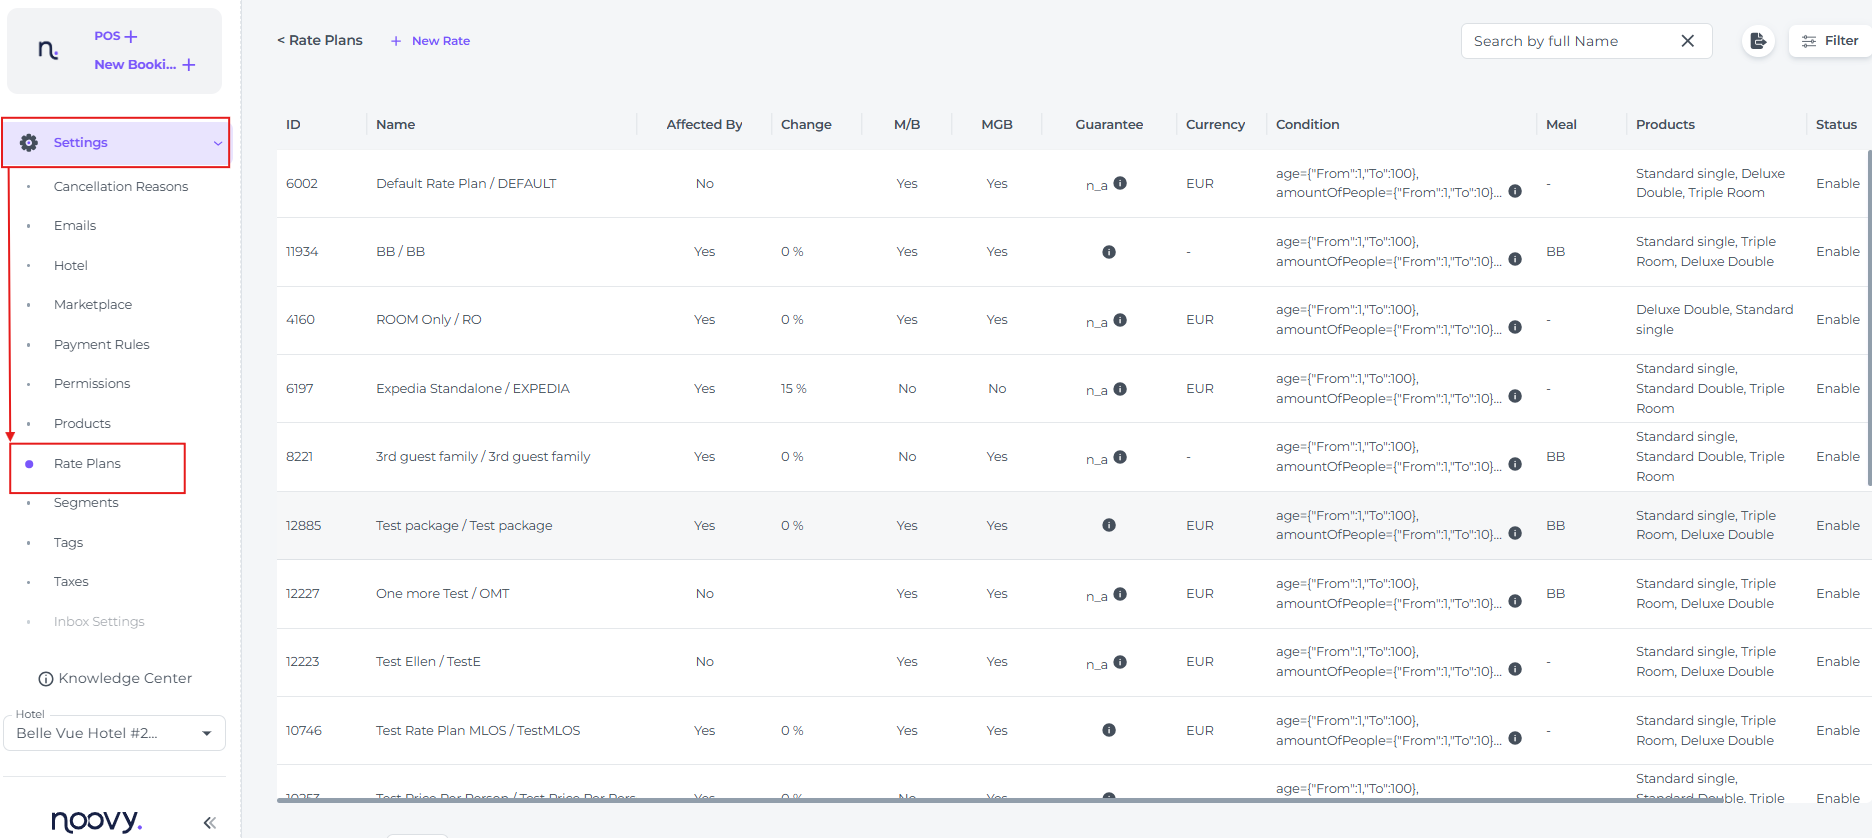Click guarantee info icon for Default Rate Plan

pyautogui.click(x=1120, y=183)
